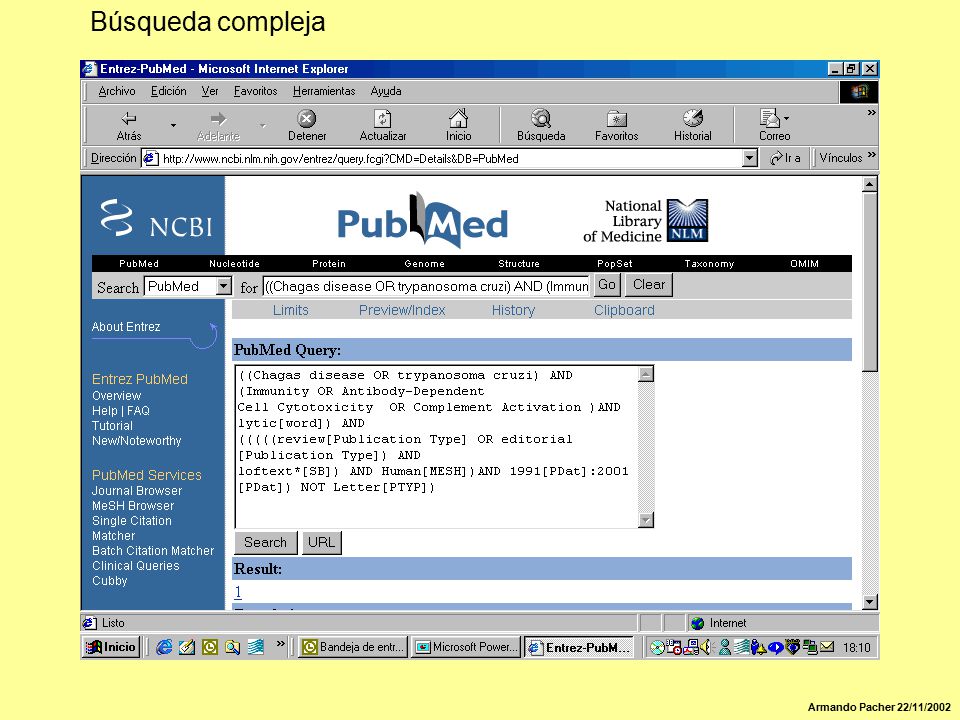Switch to Bandeja de entrada taskbar button
960x720 pixels.
(x=353, y=647)
